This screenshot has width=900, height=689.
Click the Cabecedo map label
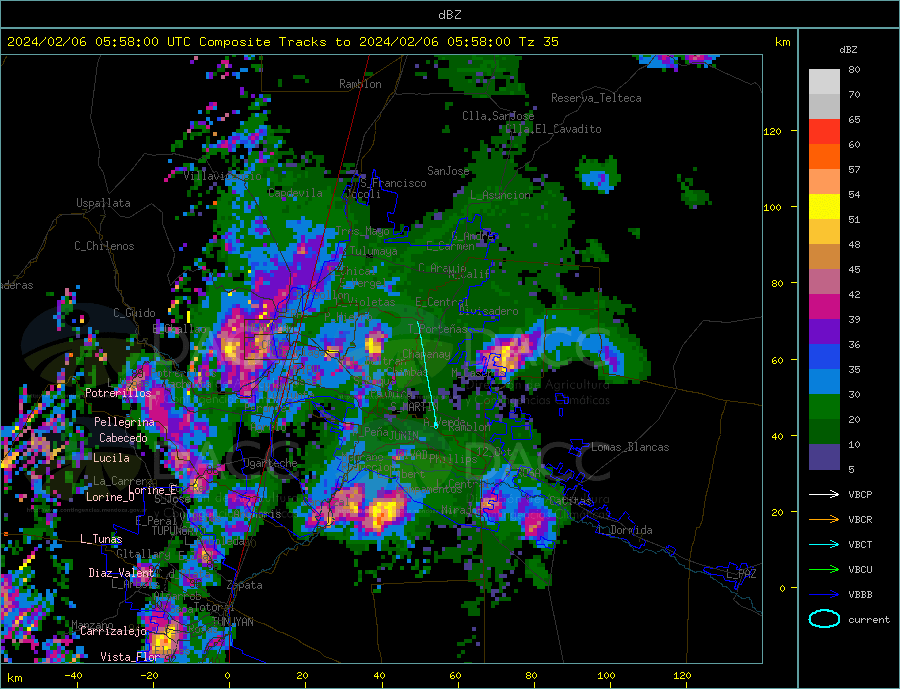(x=123, y=438)
